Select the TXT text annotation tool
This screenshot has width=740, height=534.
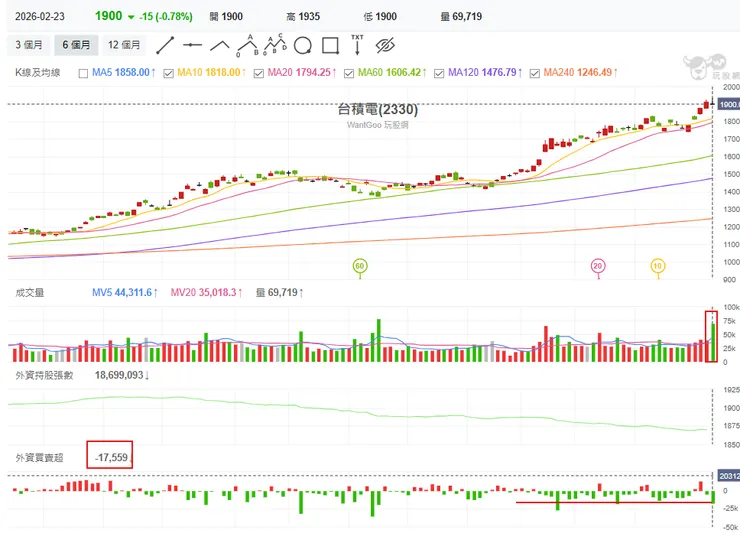(x=357, y=45)
